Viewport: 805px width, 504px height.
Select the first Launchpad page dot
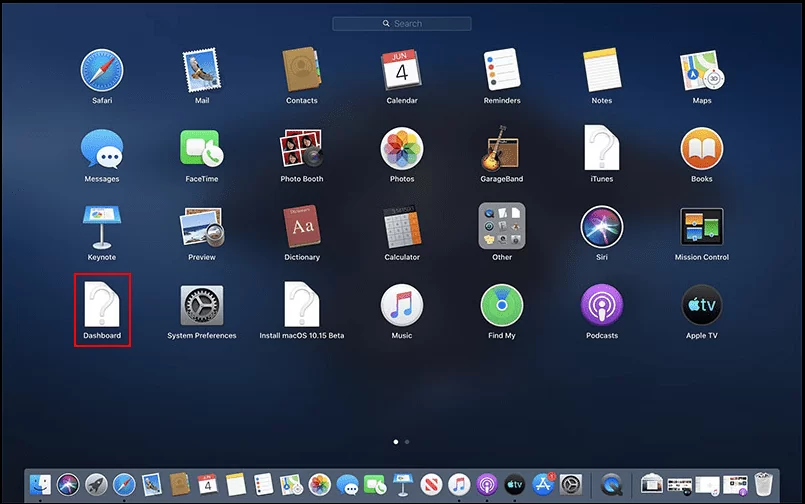coord(396,441)
